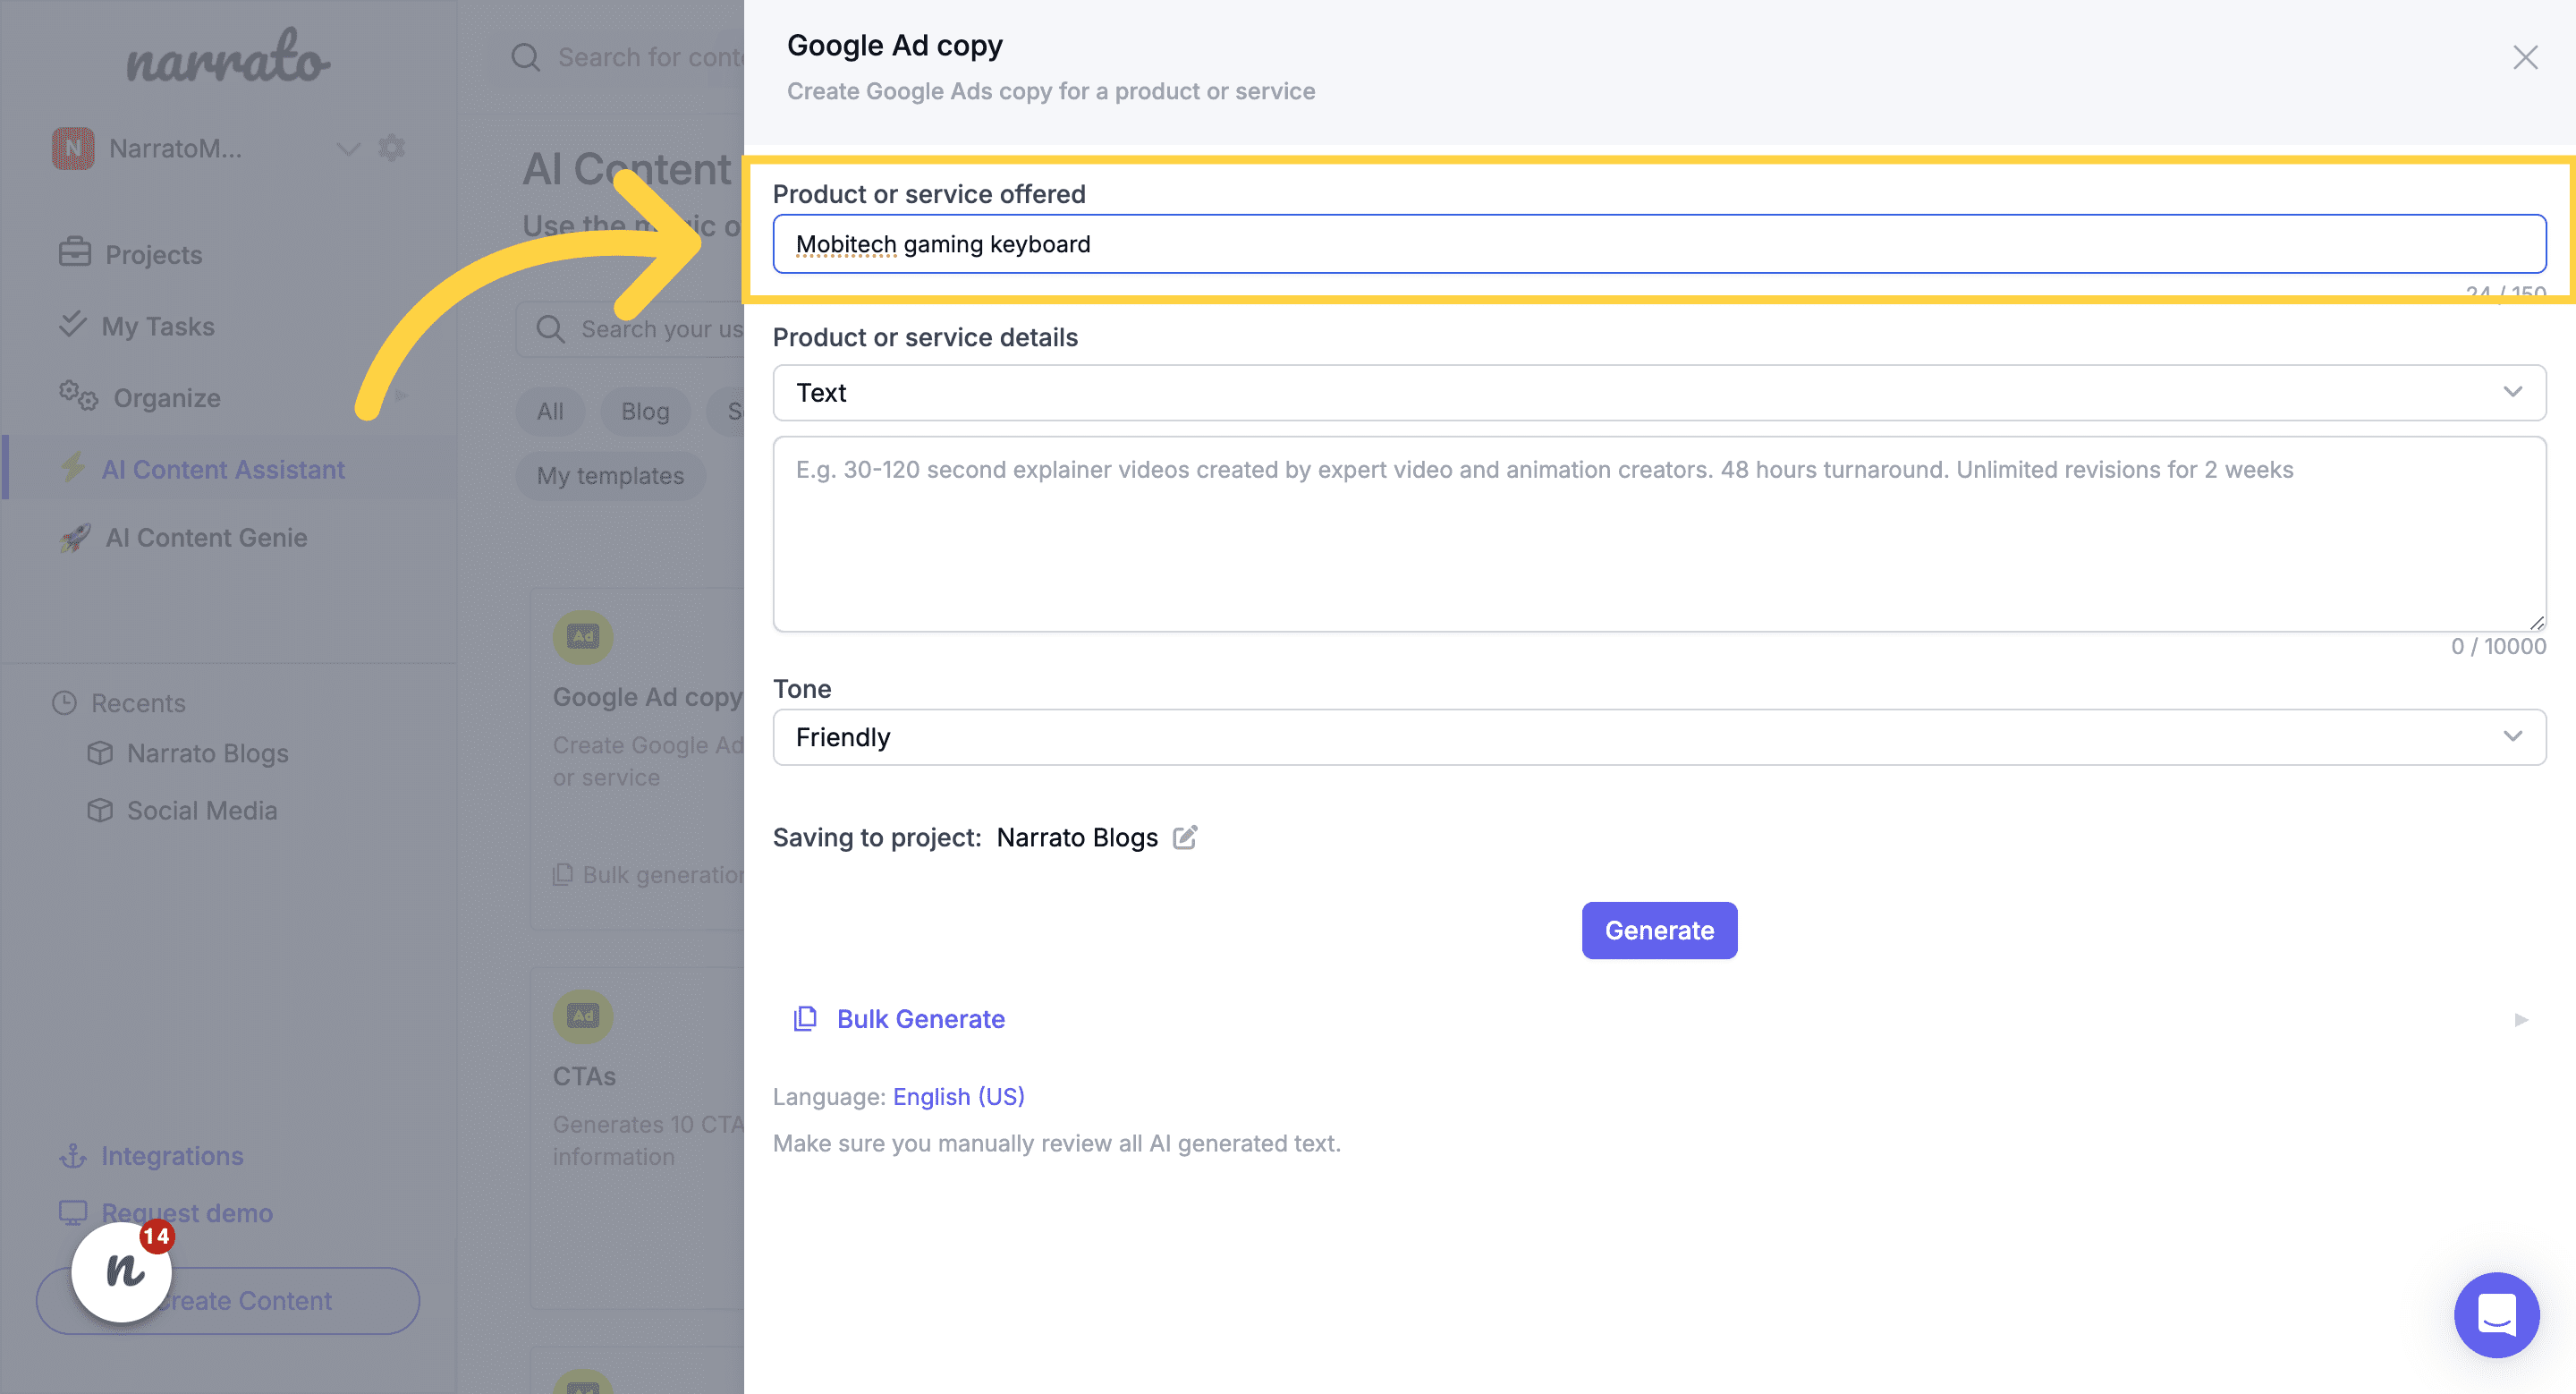The image size is (2576, 1394).
Task: Open the notification widget with 14 badge
Action: (x=122, y=1271)
